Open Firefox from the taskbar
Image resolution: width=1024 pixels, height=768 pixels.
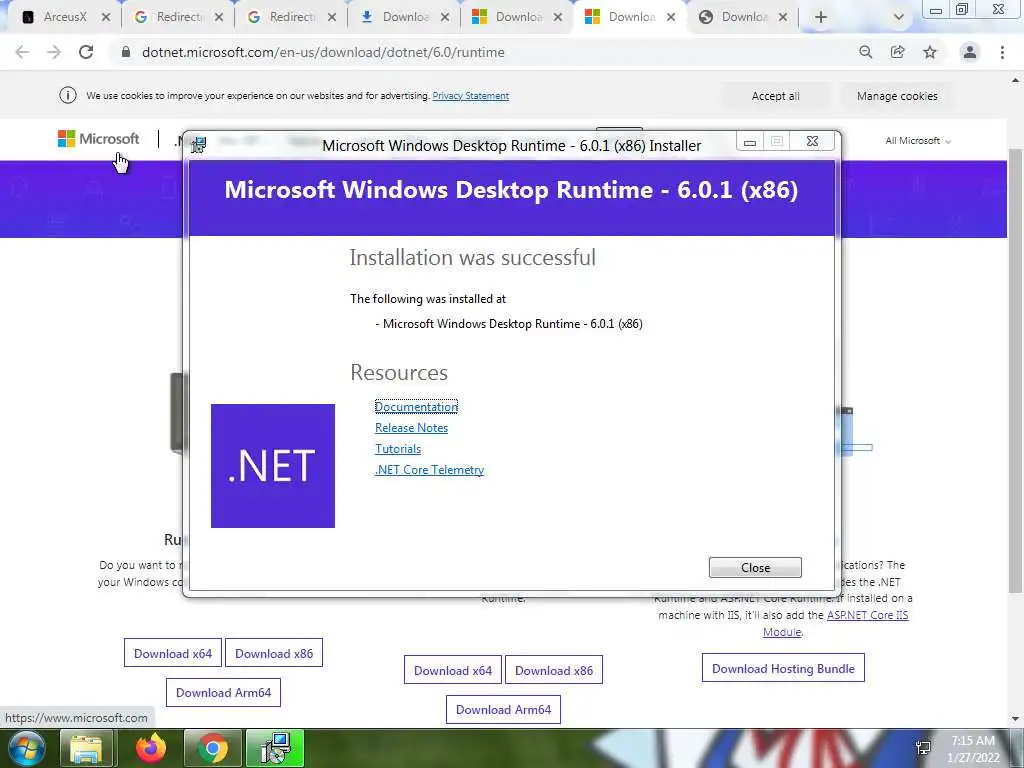150,748
